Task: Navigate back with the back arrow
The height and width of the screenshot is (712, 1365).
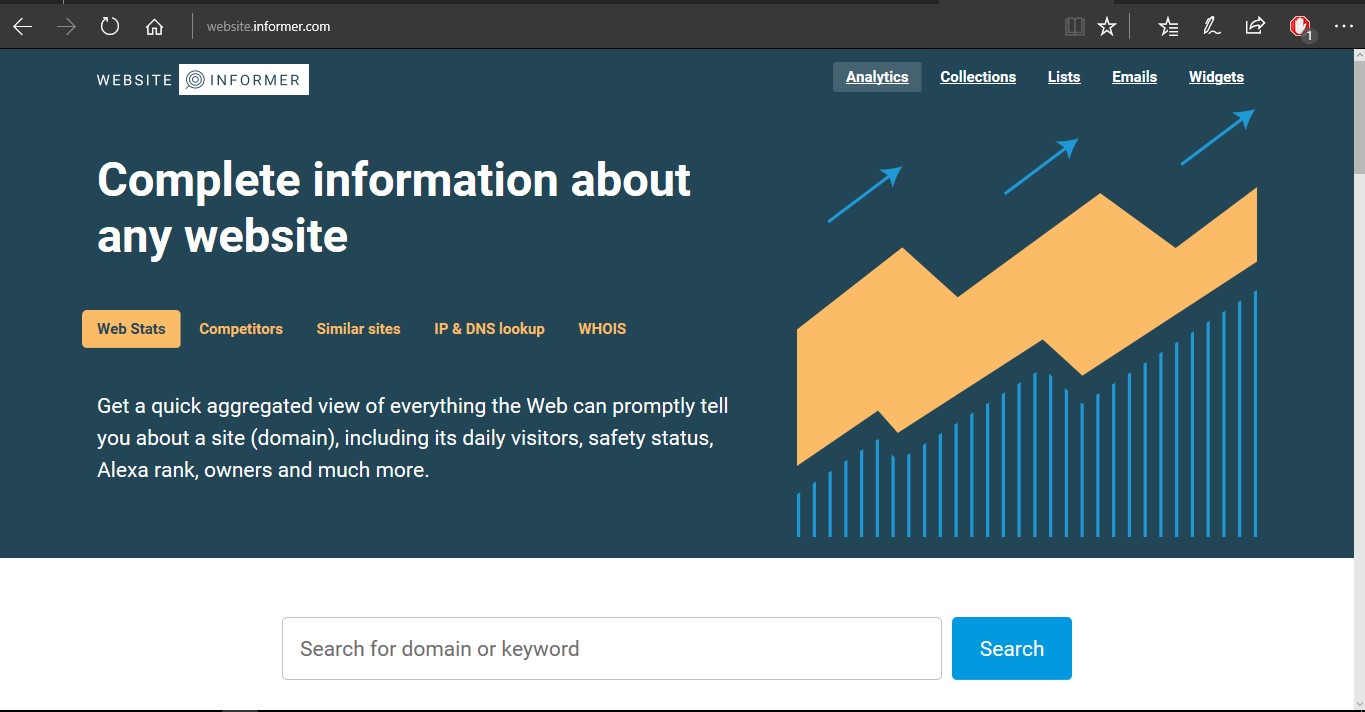Action: tap(21, 26)
